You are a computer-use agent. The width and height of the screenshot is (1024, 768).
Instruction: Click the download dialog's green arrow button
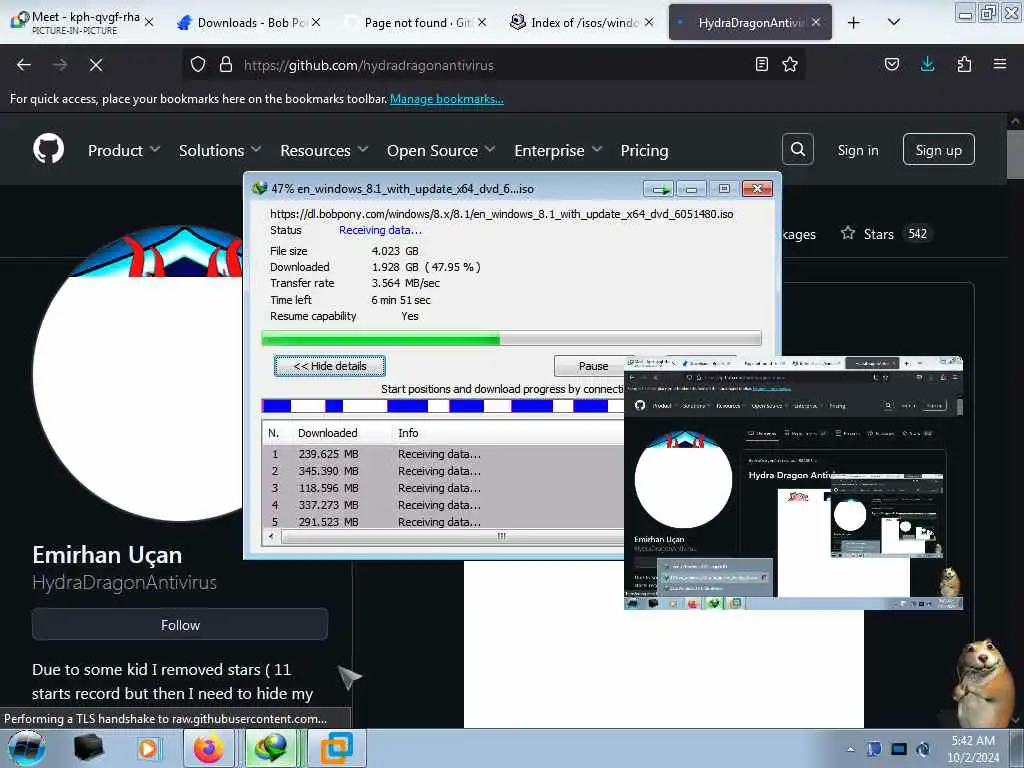(659, 189)
